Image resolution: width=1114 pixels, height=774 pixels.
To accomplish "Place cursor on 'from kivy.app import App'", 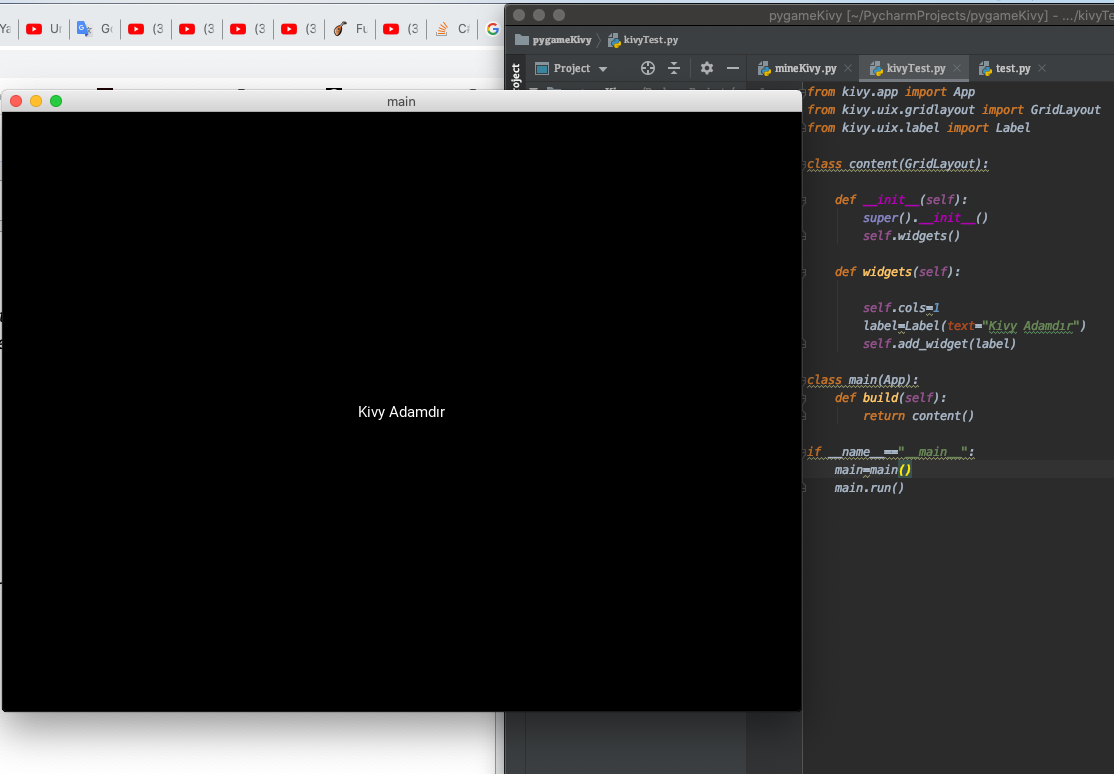I will click(891, 92).
